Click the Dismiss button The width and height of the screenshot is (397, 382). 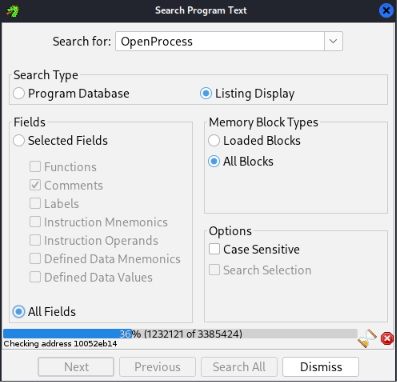321,367
